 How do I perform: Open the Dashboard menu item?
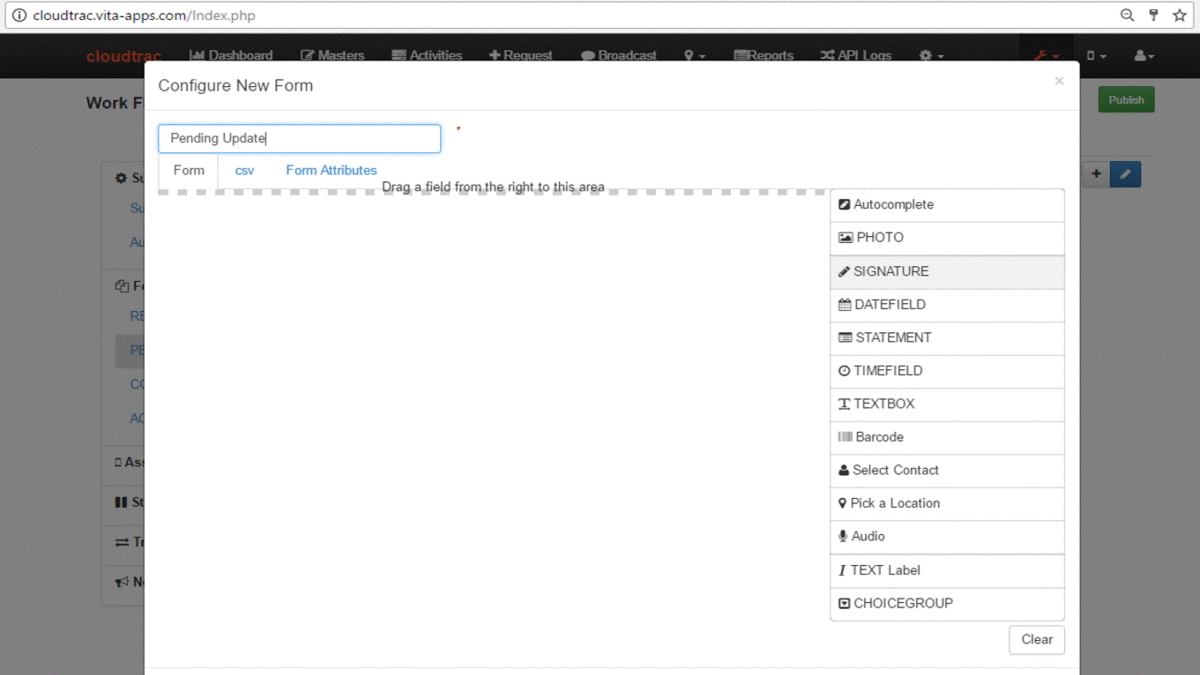click(231, 56)
